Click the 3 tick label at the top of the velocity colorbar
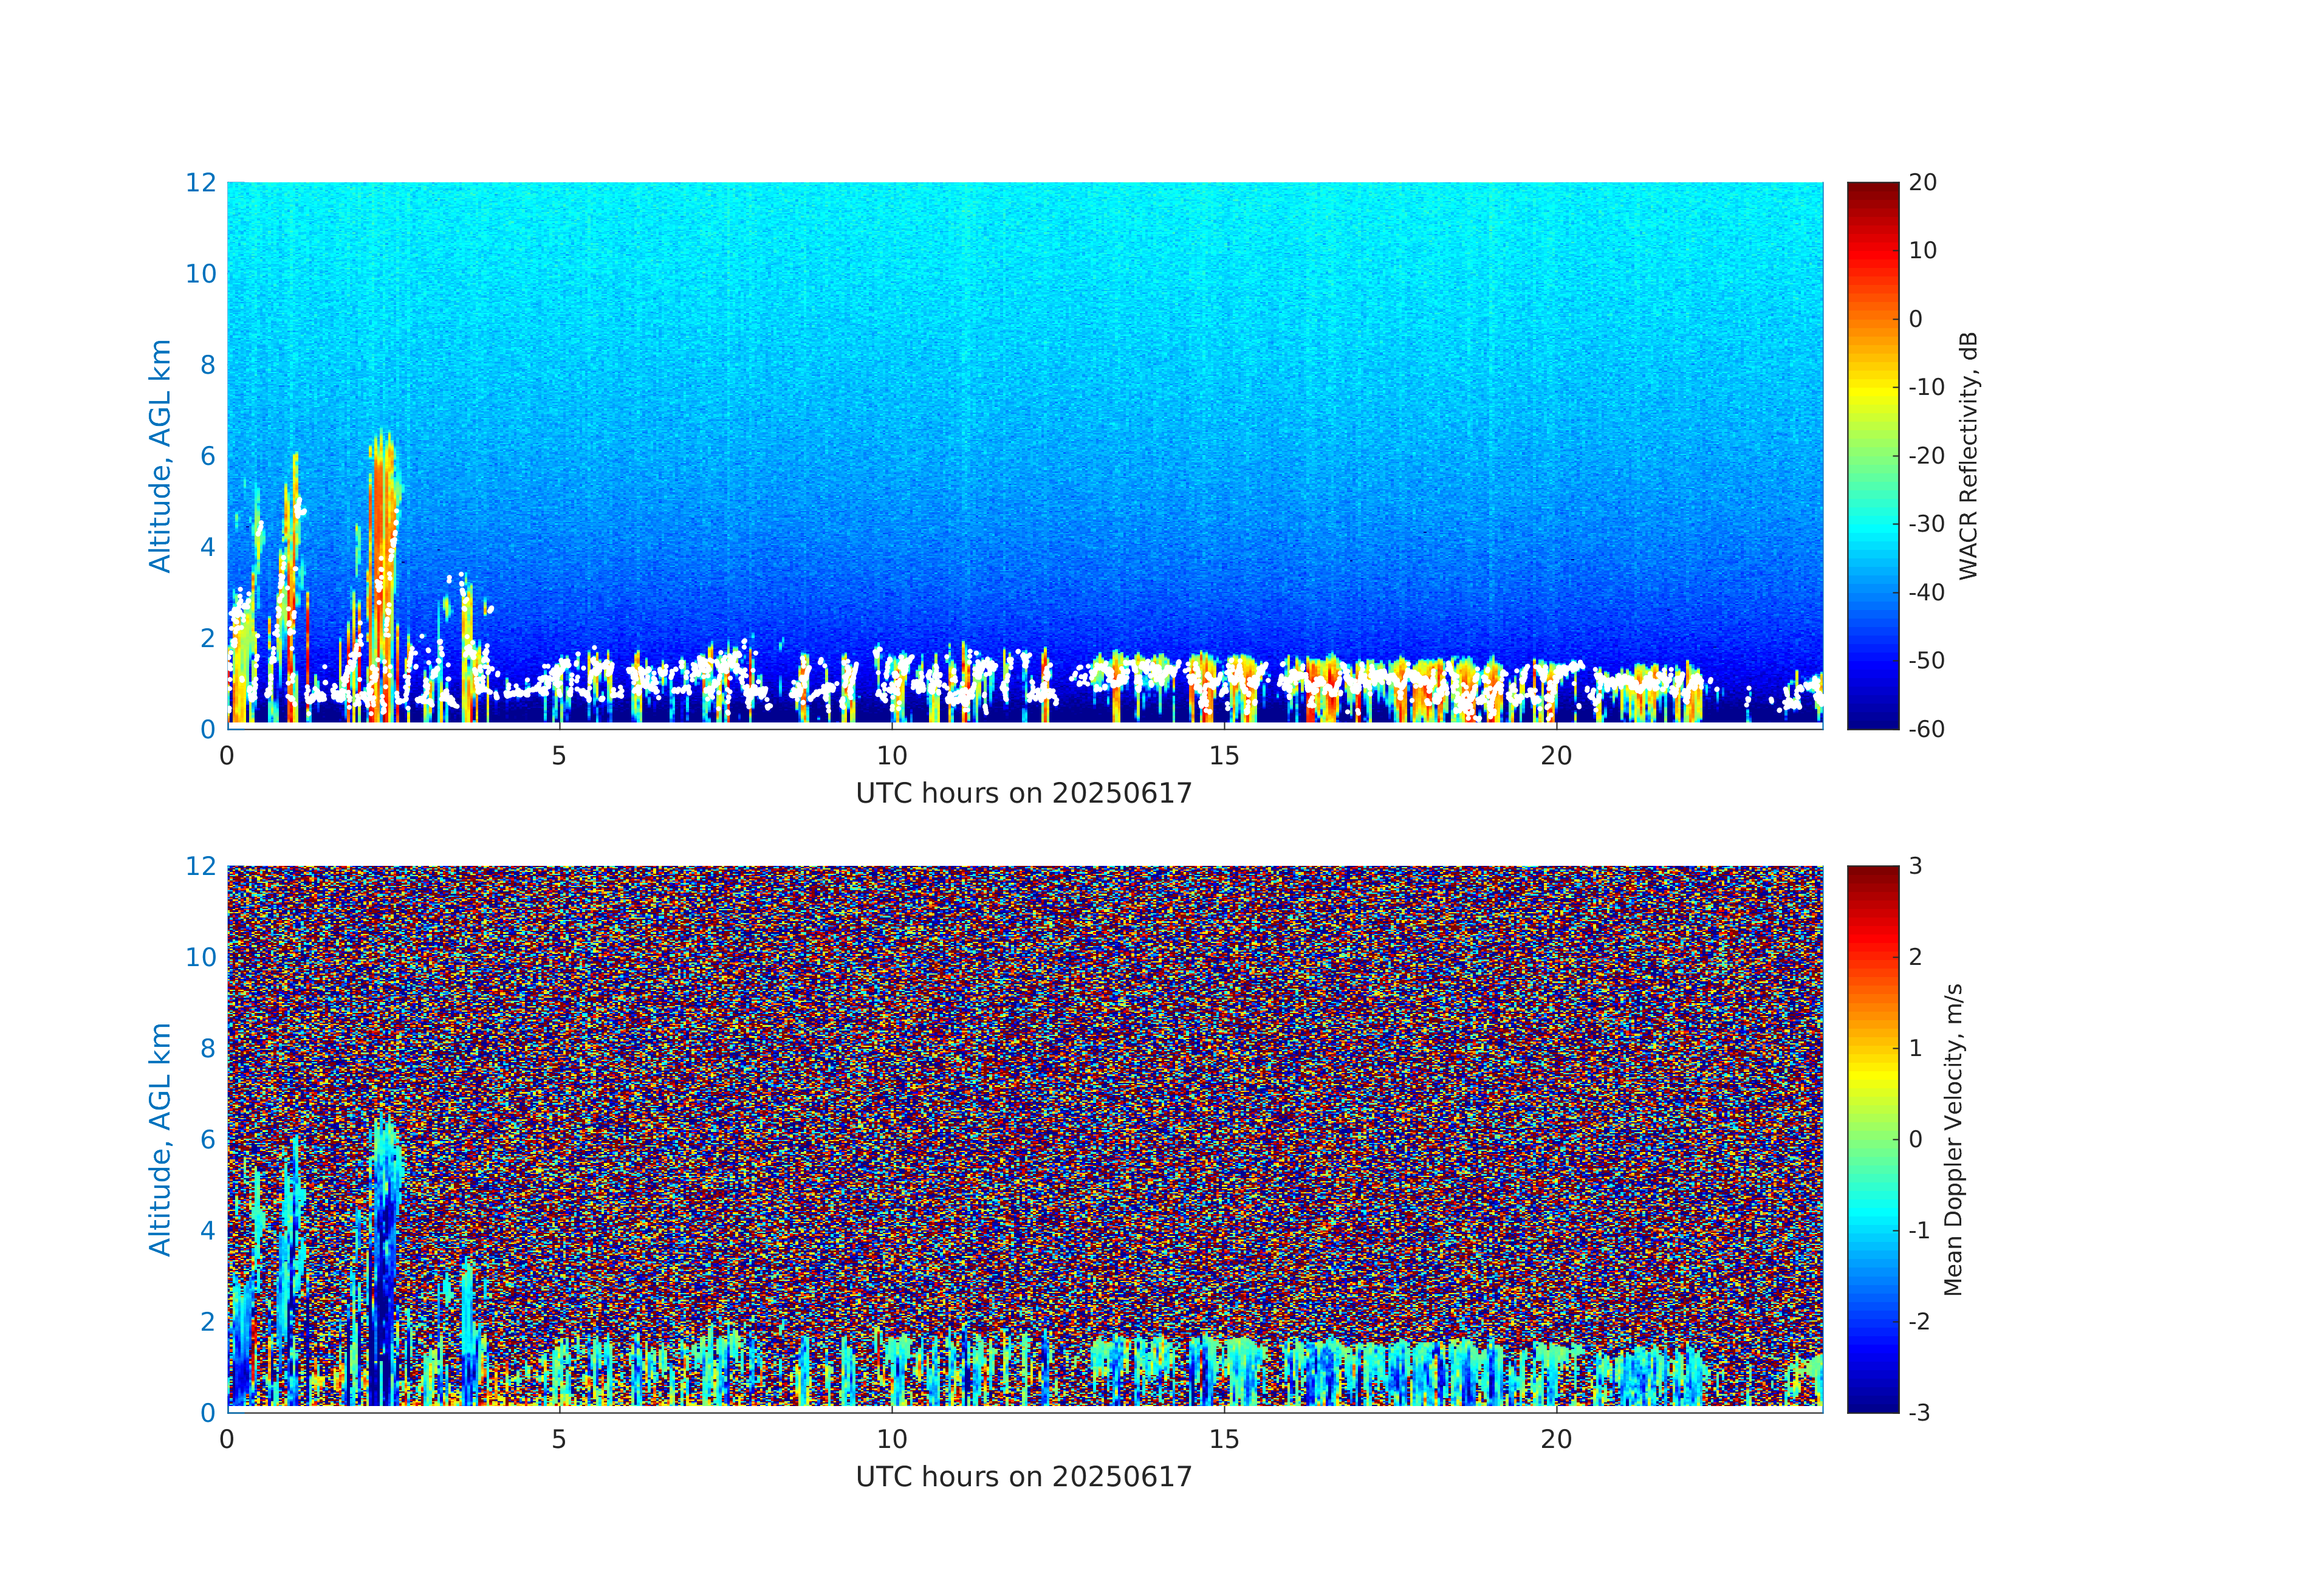The height and width of the screenshot is (1595, 2324). pos(1915,866)
